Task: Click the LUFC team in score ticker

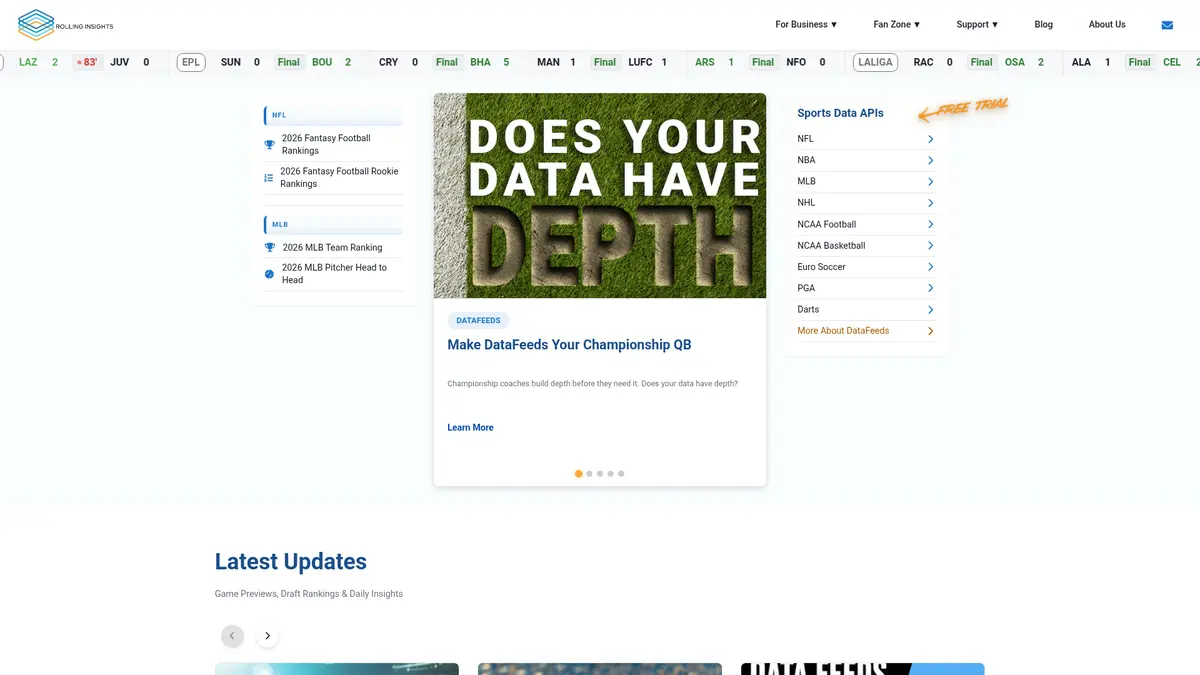Action: point(640,62)
